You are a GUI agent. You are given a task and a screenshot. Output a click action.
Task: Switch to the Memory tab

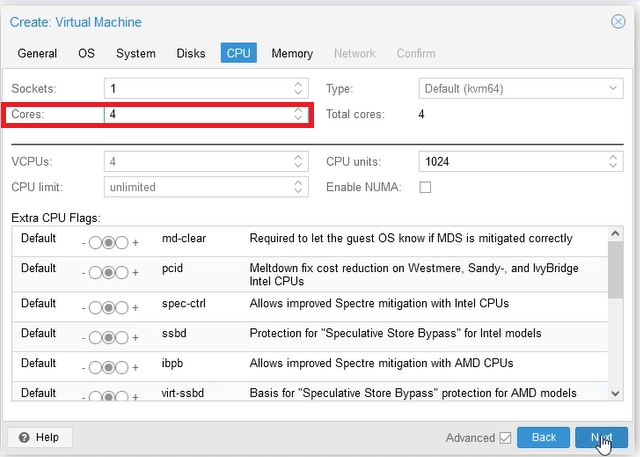(x=292, y=53)
